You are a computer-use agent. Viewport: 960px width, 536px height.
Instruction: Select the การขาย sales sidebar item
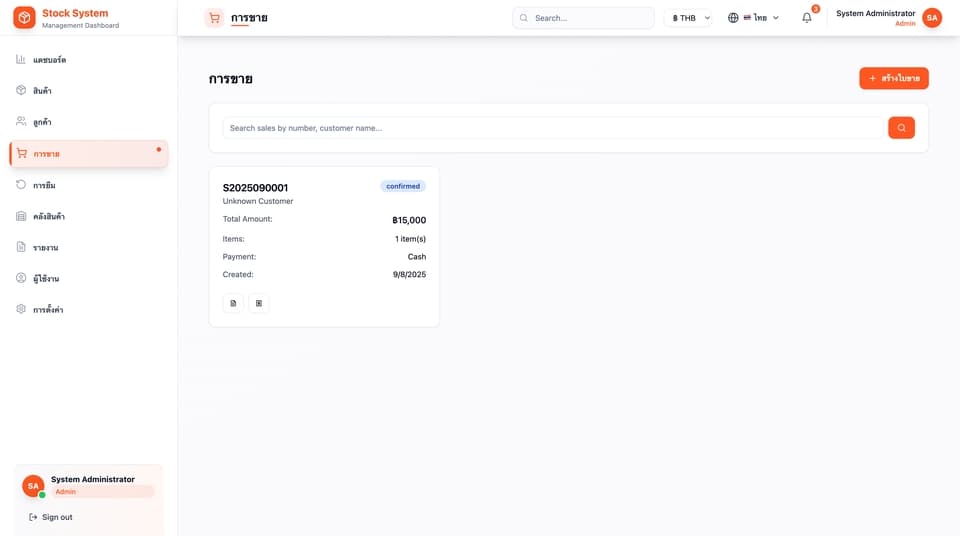[x=89, y=153]
